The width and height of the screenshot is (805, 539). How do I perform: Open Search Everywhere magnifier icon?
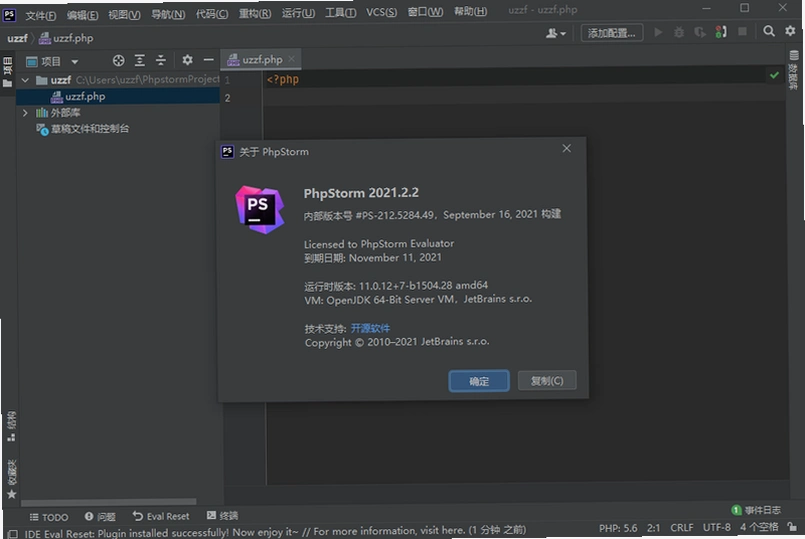[769, 31]
